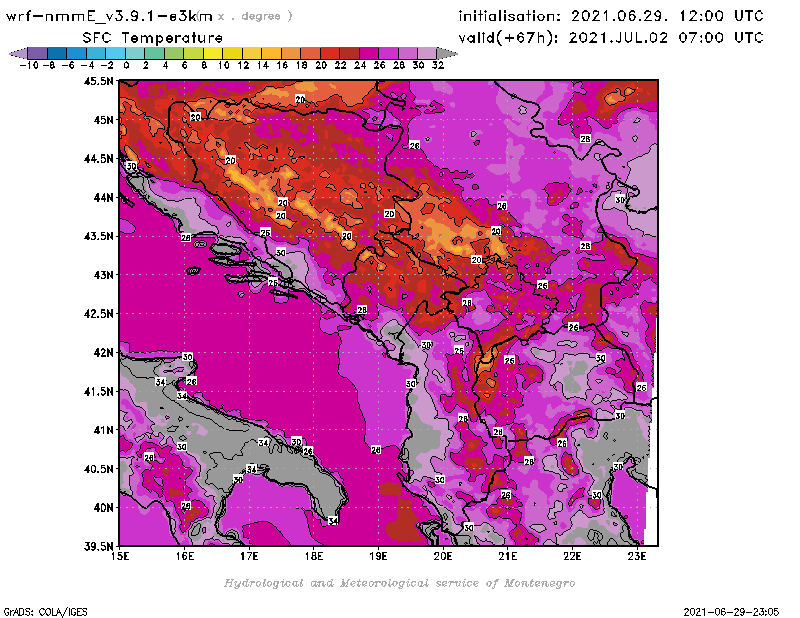Click the '39.5N' latitude label
The height and width of the screenshot is (618, 800).
(x=98, y=547)
